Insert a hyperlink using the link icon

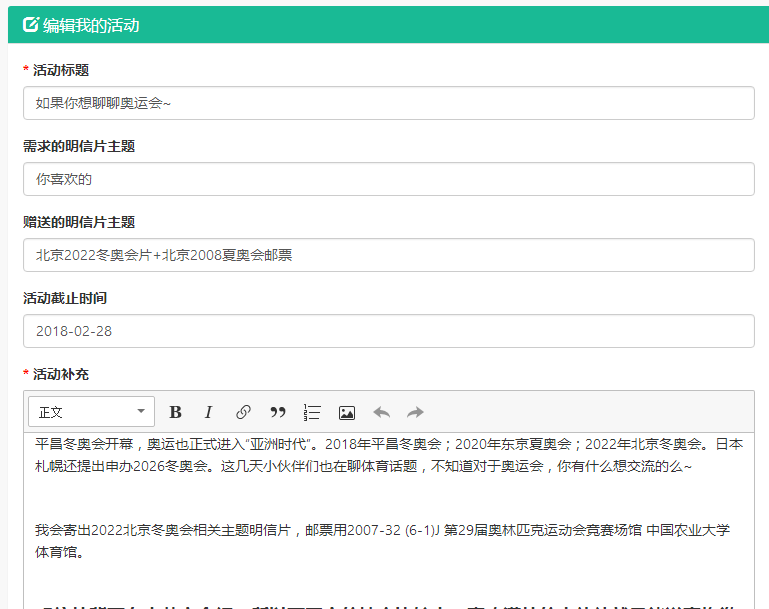243,412
